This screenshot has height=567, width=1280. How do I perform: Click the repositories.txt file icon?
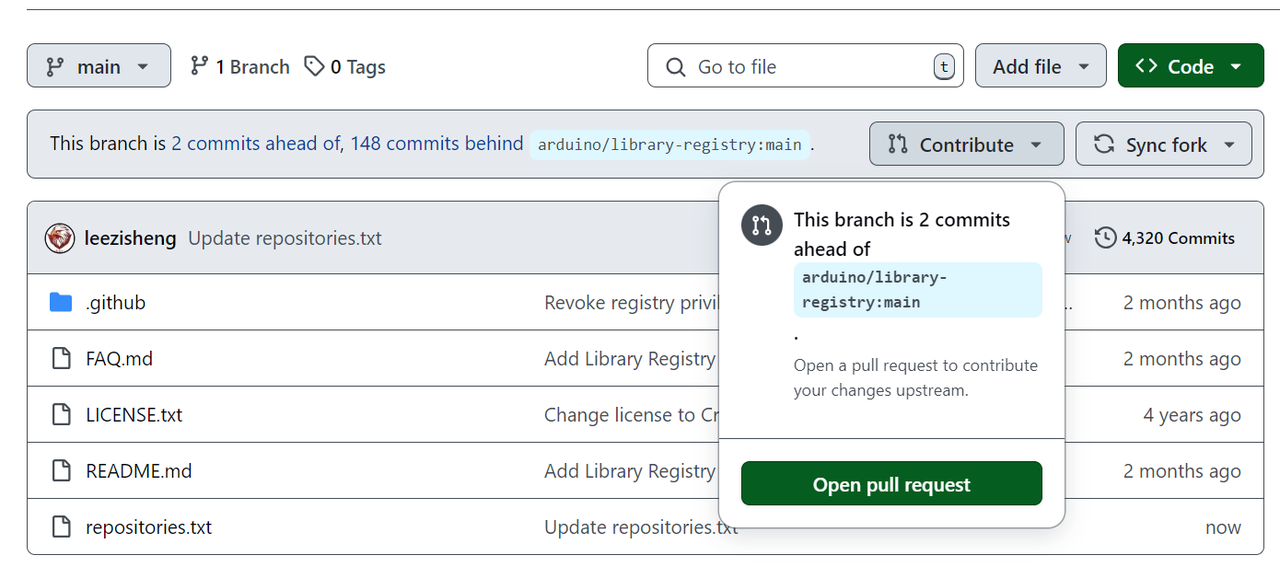click(x=61, y=526)
